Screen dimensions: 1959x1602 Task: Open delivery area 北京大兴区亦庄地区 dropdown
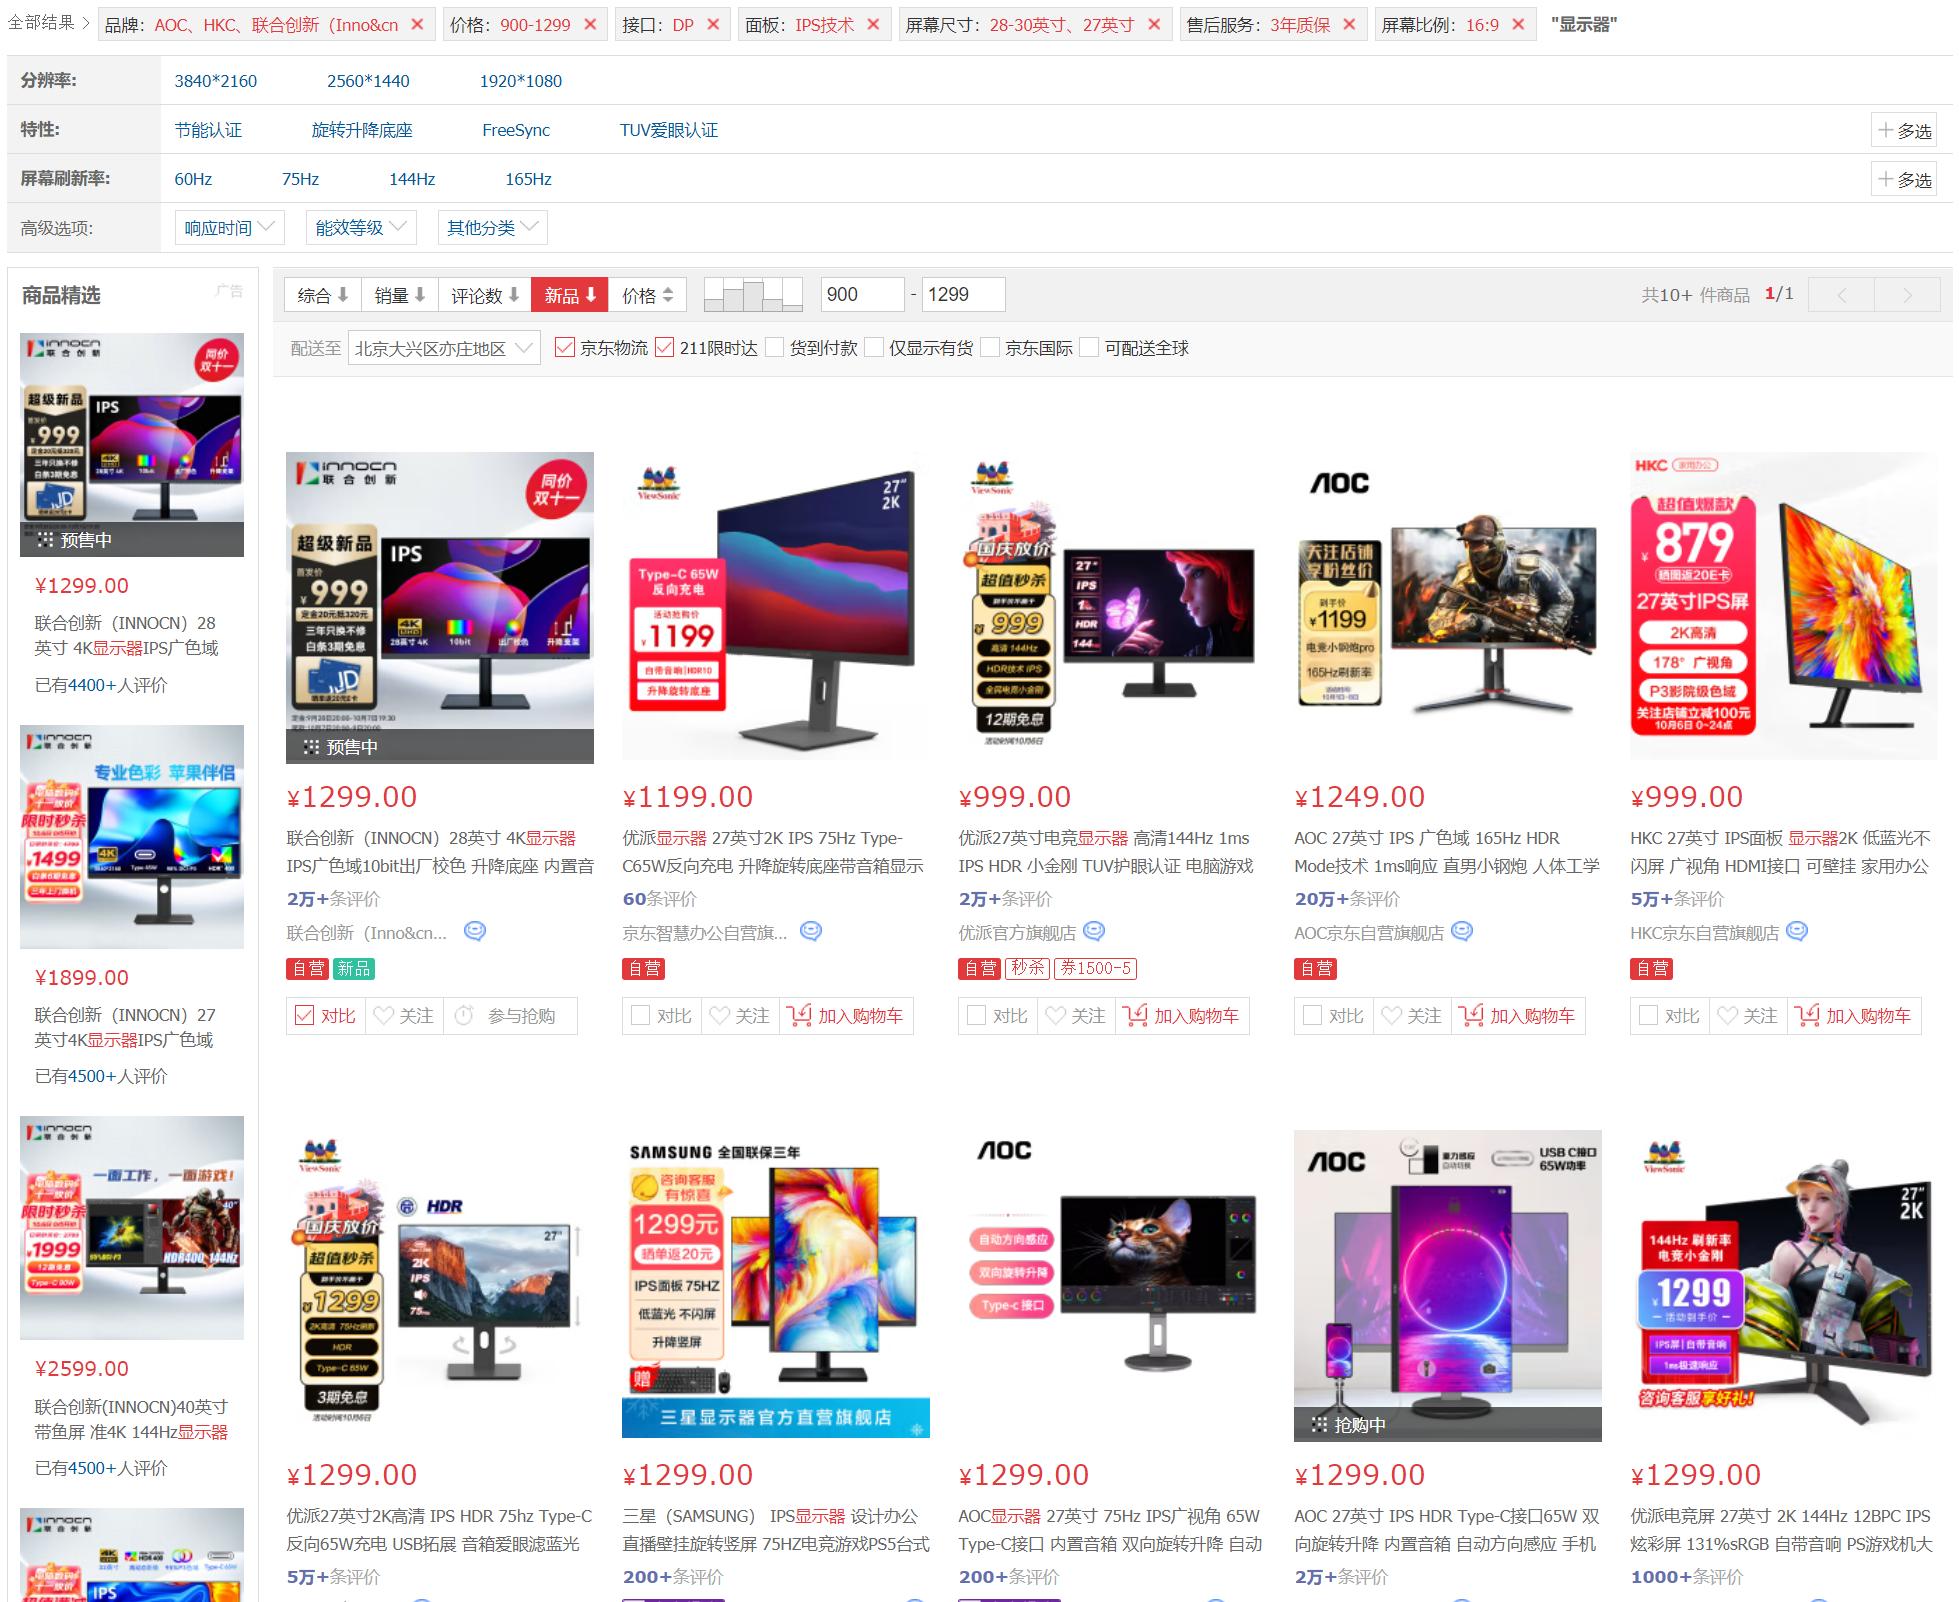coord(444,348)
